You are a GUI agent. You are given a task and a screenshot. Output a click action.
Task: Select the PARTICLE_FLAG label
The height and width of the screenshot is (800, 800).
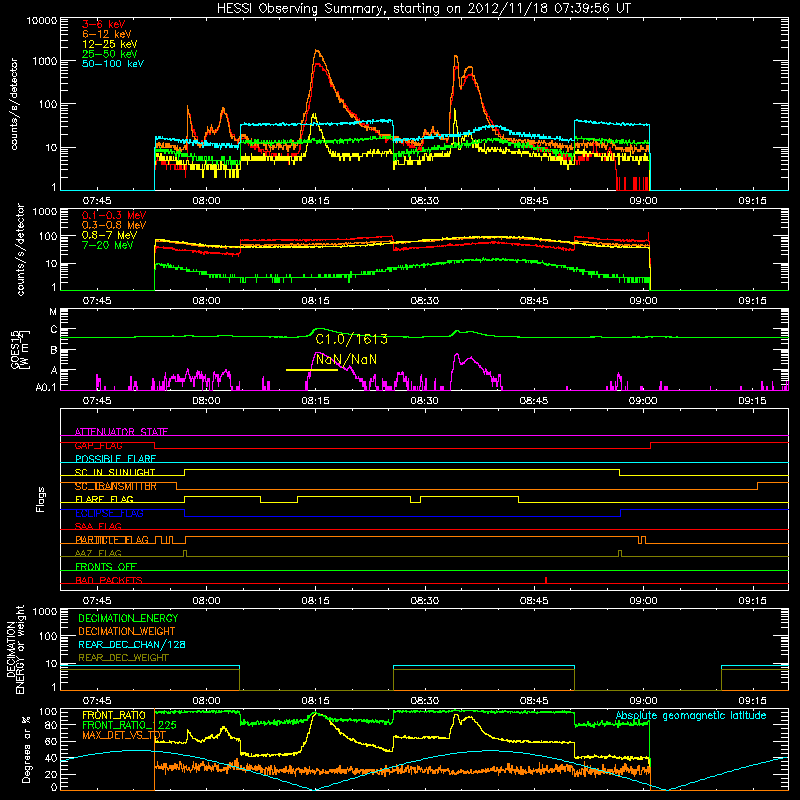click(112, 540)
